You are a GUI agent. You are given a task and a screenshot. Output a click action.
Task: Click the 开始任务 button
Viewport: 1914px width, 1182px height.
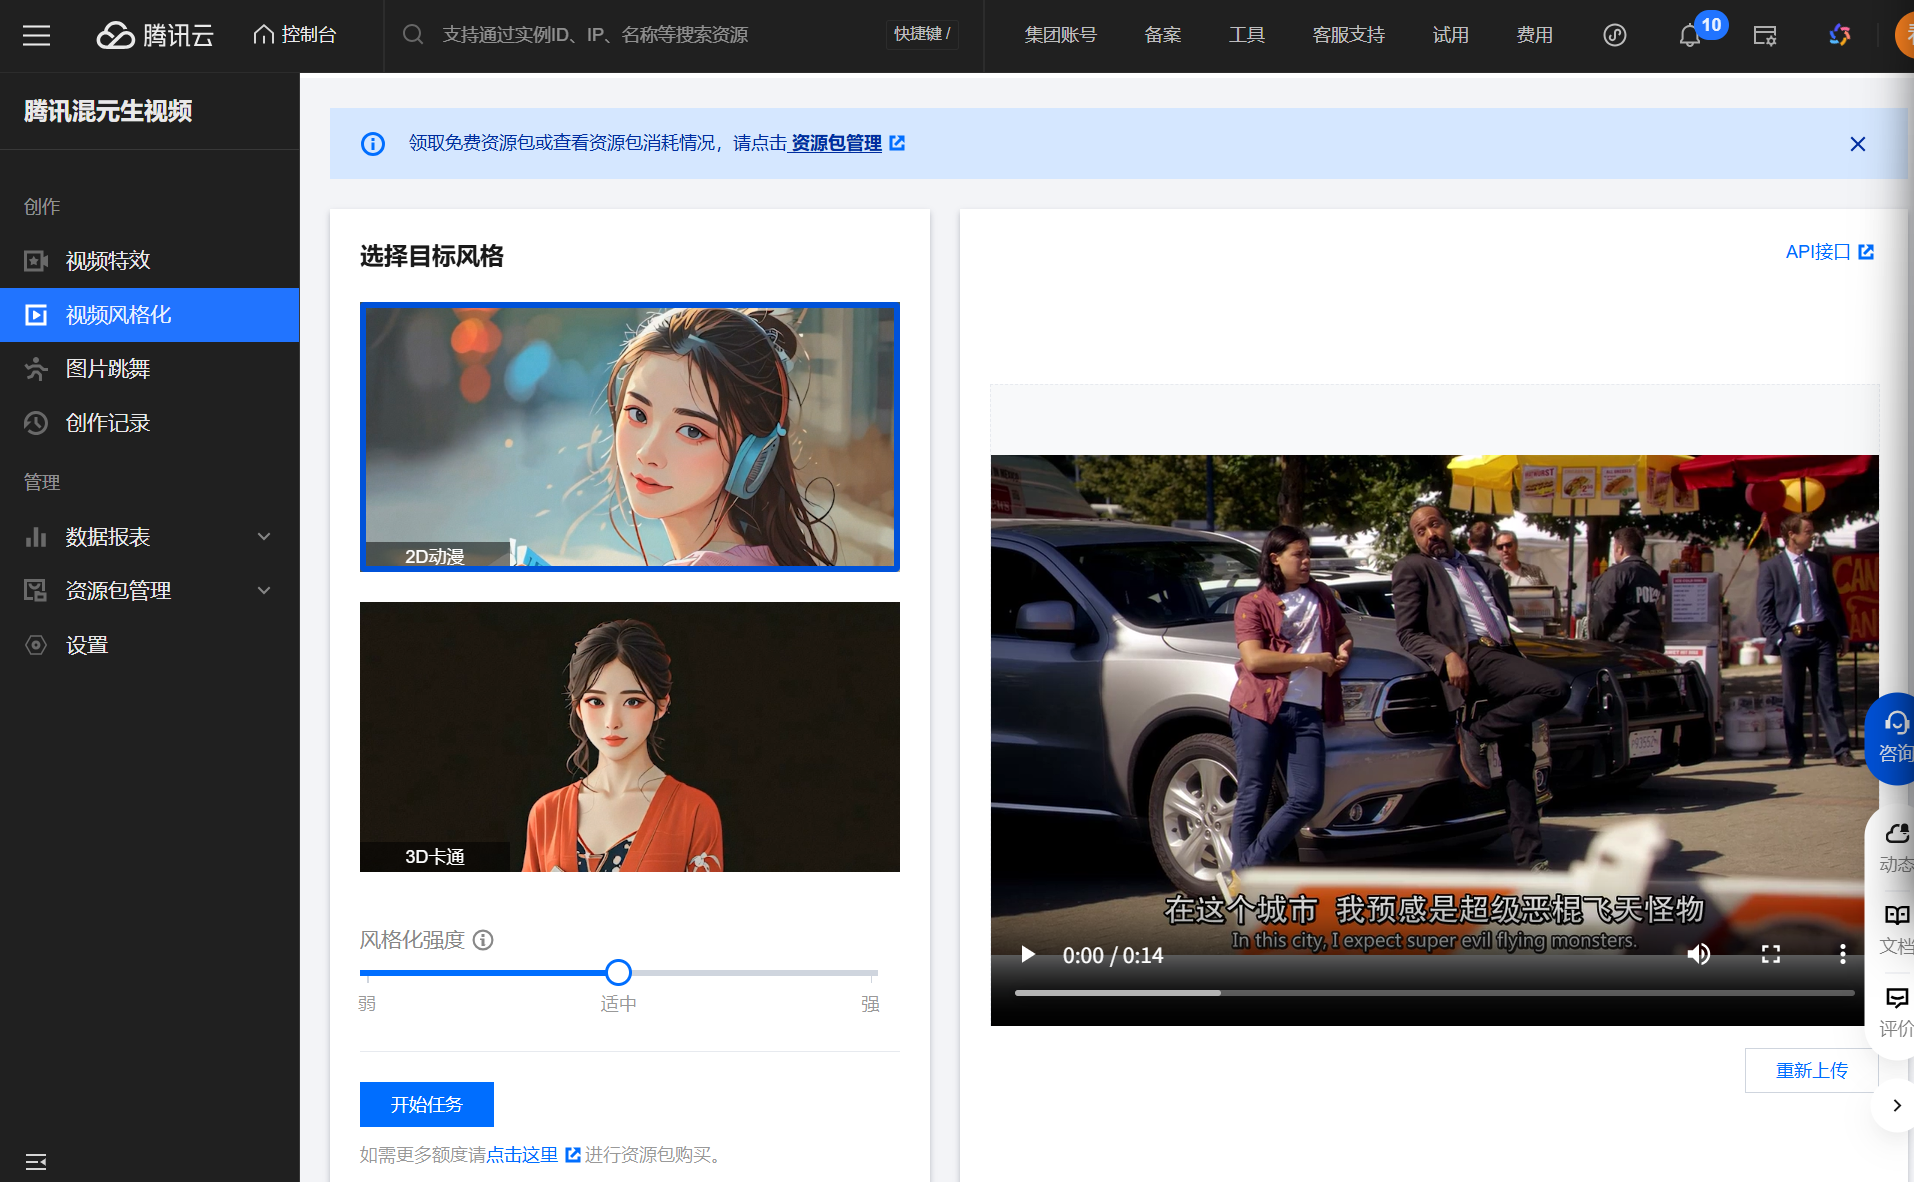coord(427,1104)
